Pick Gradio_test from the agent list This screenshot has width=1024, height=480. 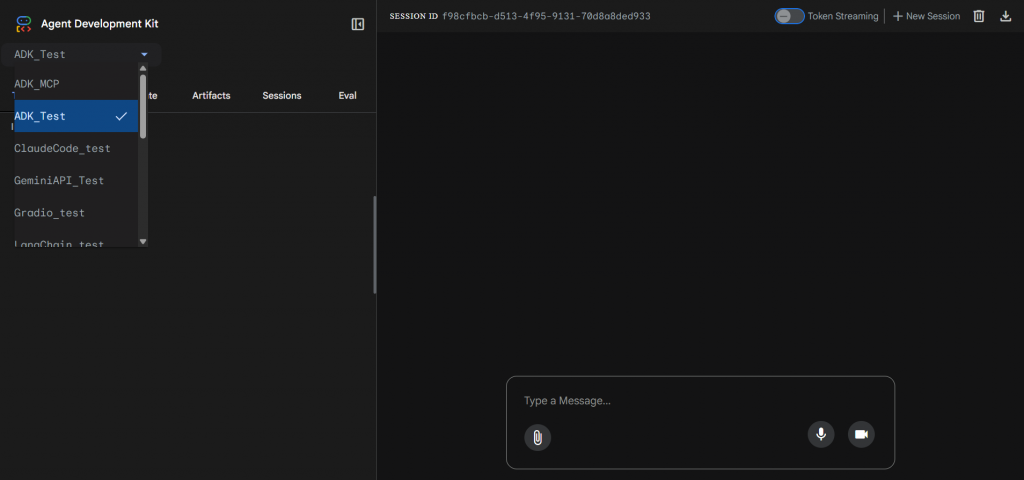(x=76, y=213)
